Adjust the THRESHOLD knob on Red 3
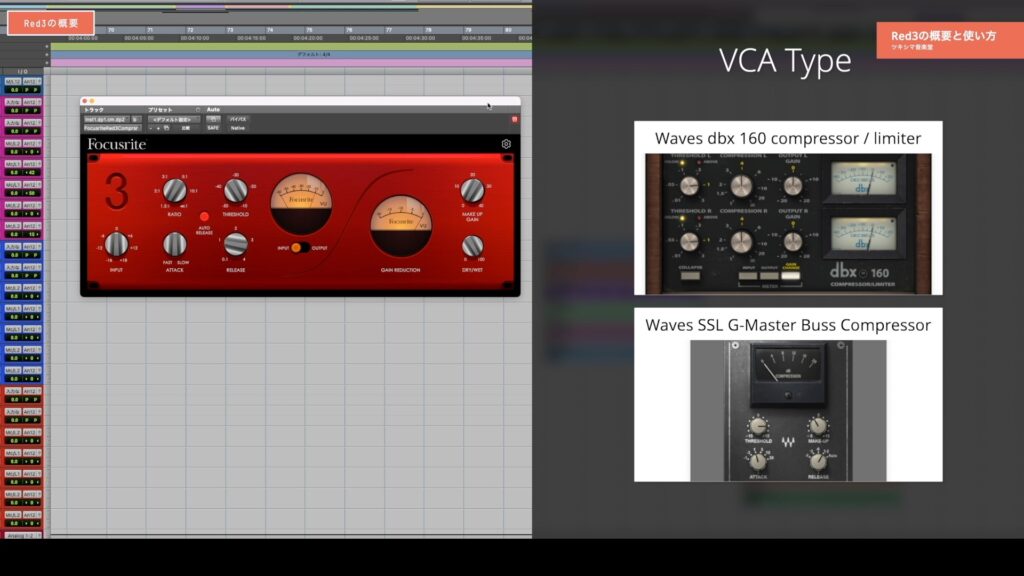The height and width of the screenshot is (576, 1024). coord(236,191)
